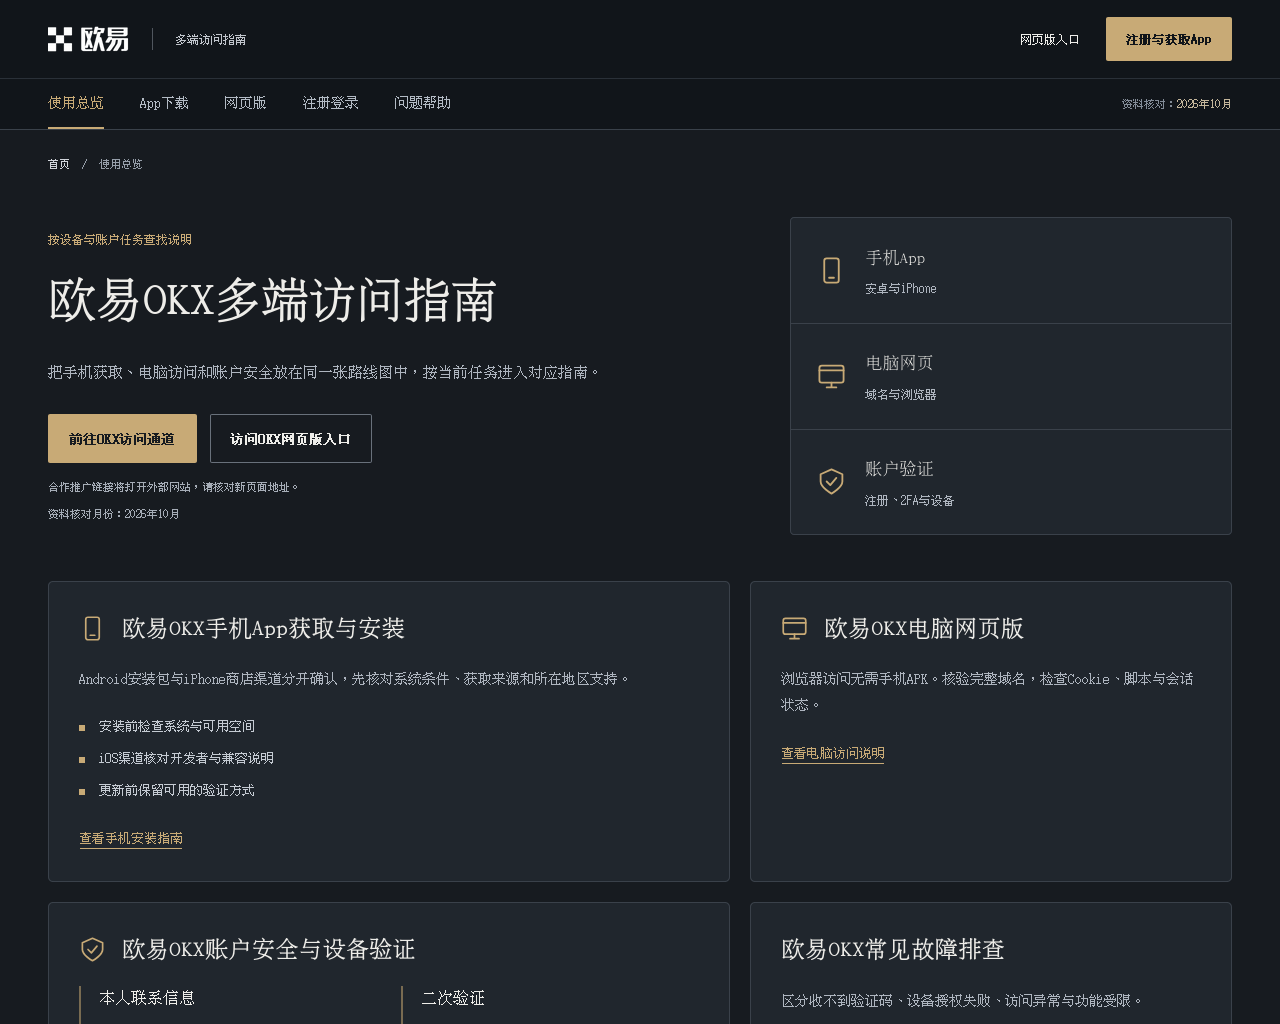Screen dimensions: 1280x1024
Task: Click the phone icon beside 手机App card
Action: 831,270
